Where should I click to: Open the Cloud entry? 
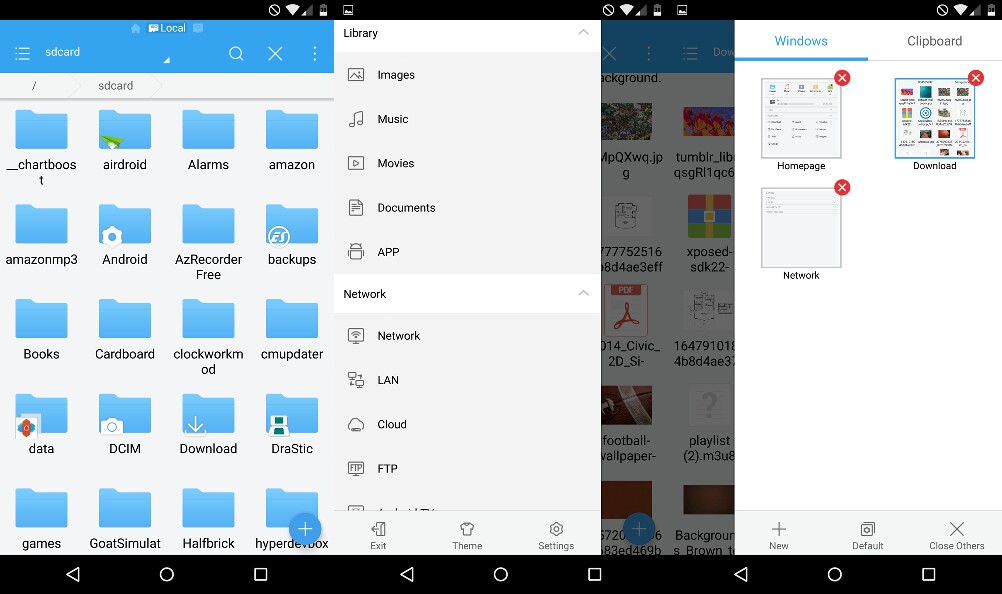(467, 424)
